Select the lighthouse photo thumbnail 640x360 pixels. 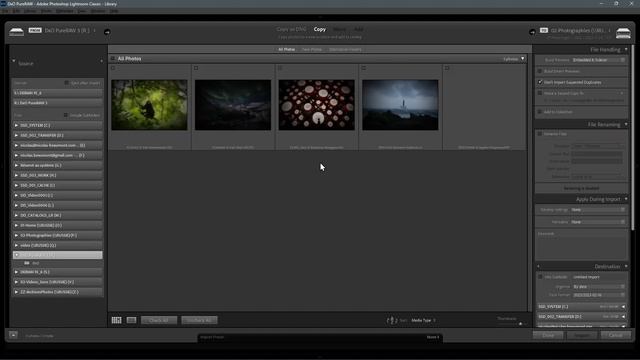[x=400, y=105]
